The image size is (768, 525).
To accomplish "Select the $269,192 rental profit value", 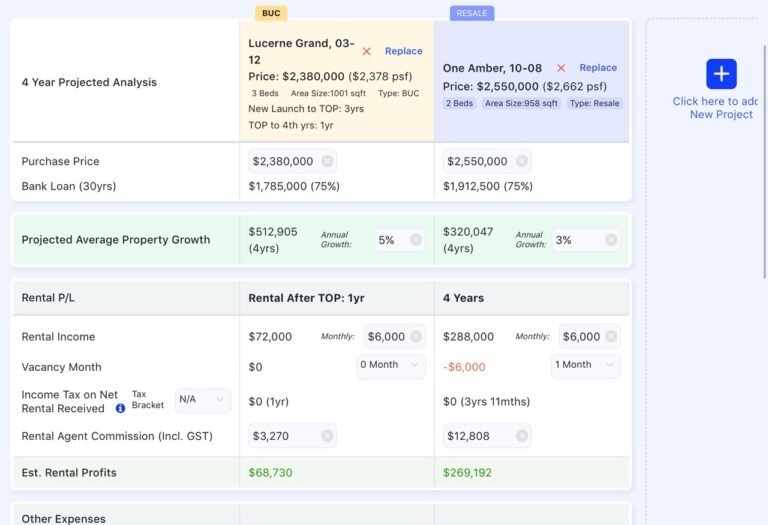I will 467,473.
